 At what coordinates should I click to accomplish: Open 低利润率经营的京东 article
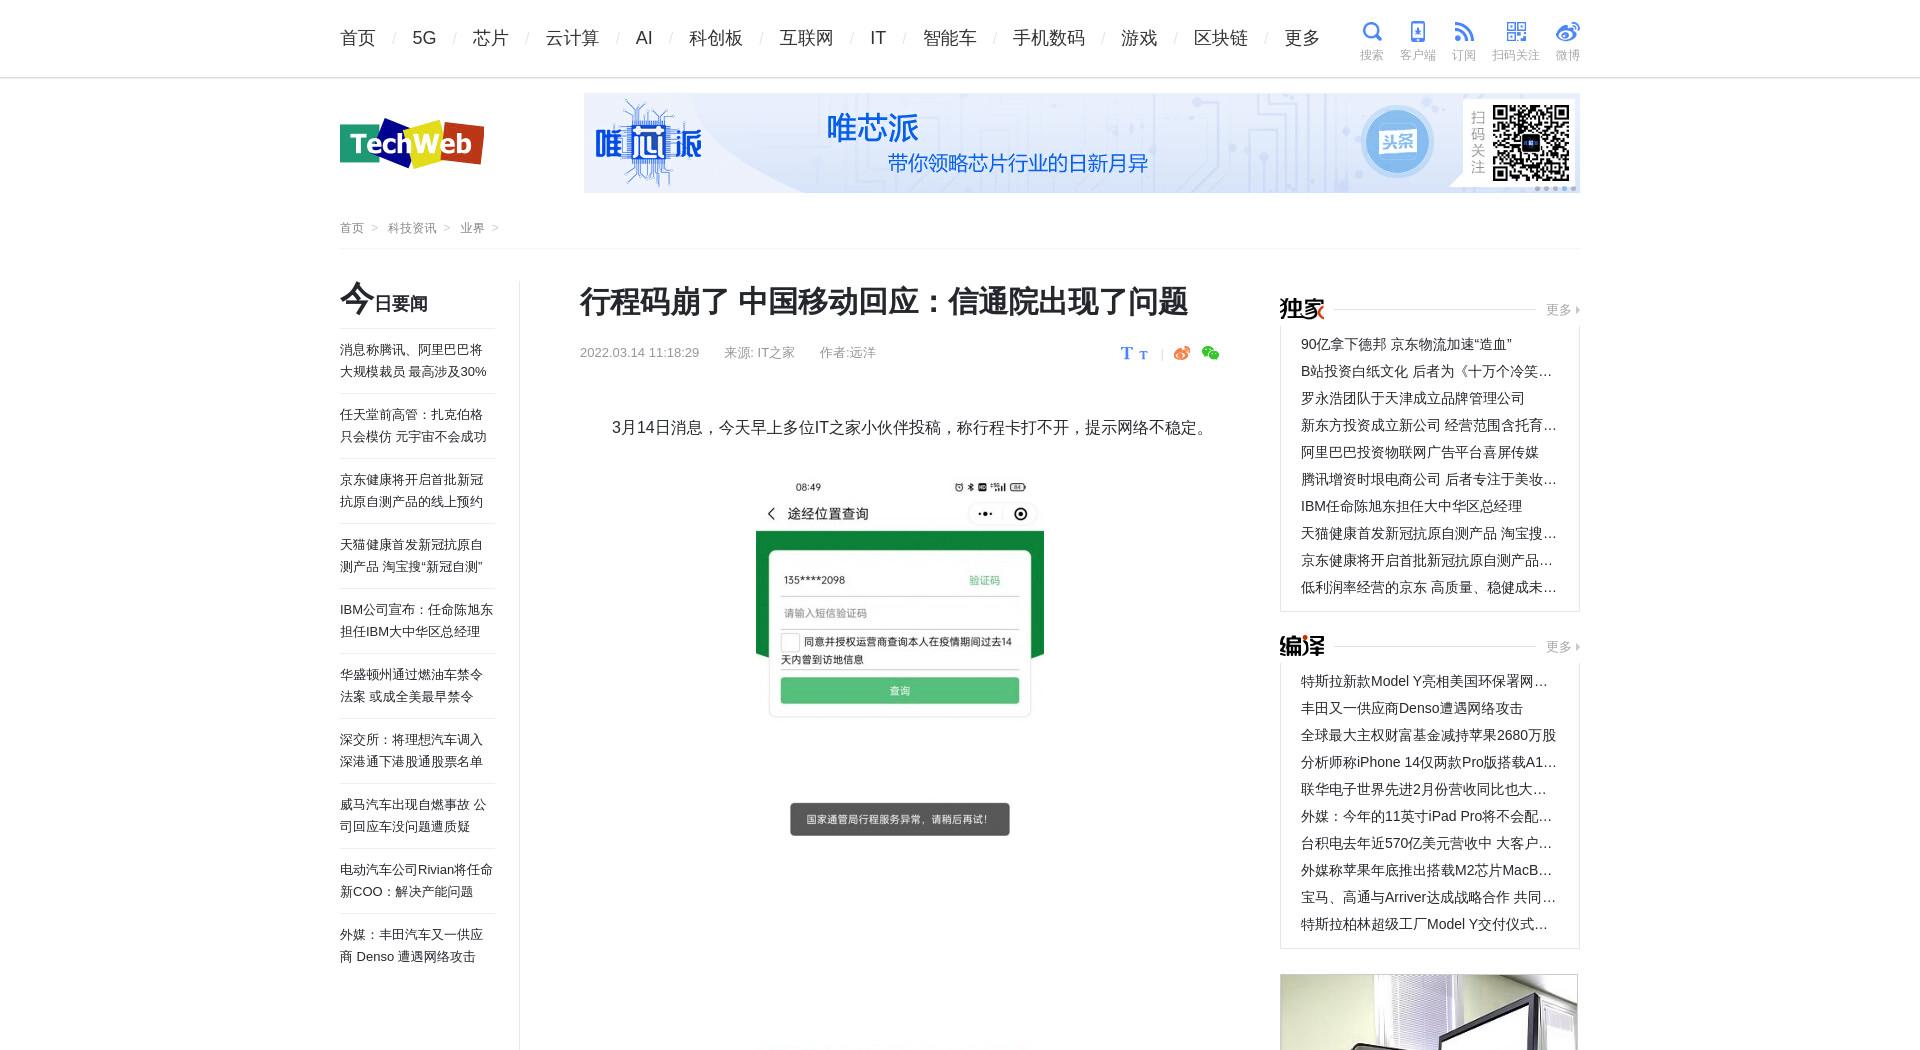(x=1428, y=587)
